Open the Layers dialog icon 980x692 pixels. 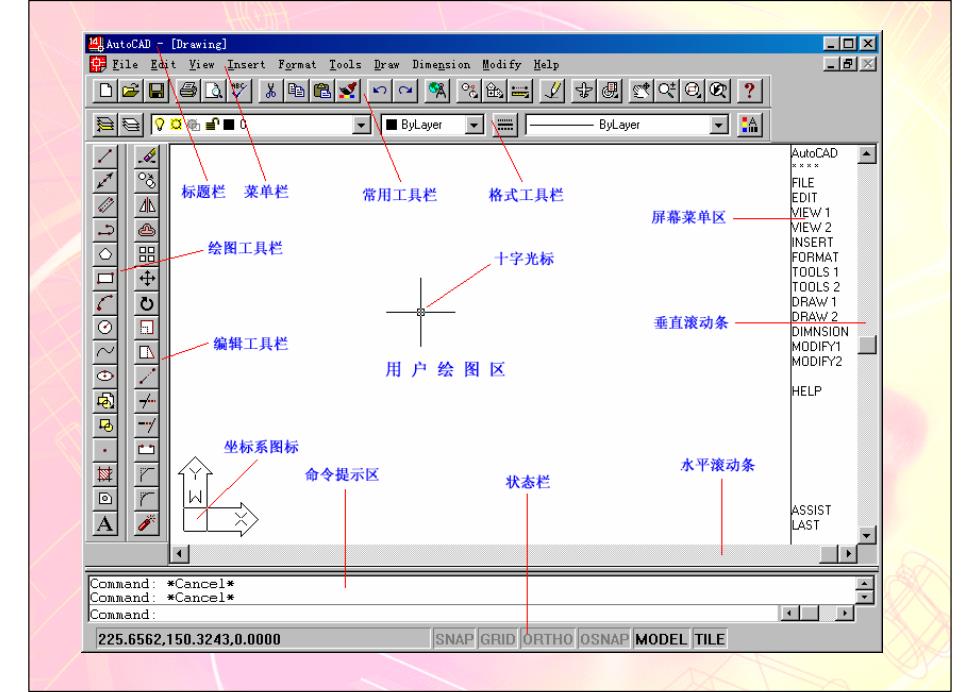click(x=105, y=124)
